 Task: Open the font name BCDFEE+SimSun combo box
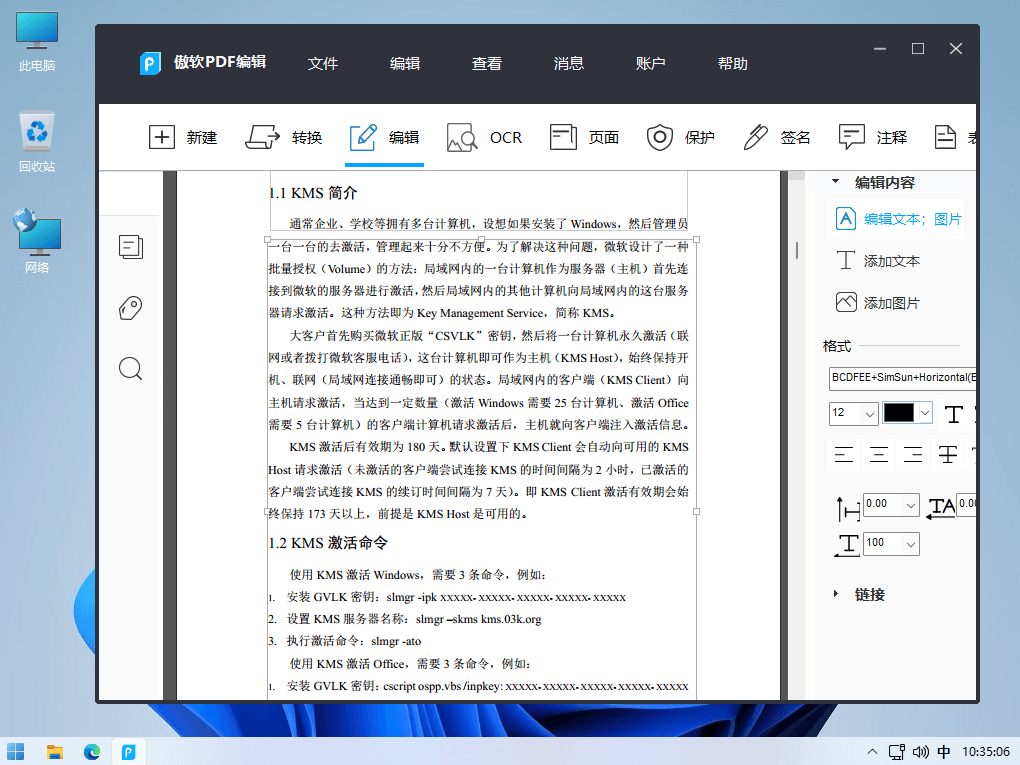(902, 379)
